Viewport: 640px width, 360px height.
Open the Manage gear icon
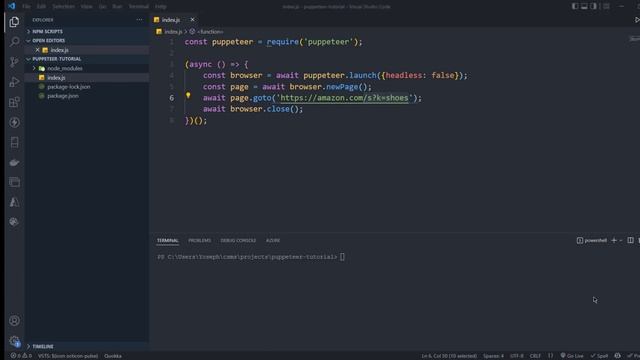(x=14, y=341)
